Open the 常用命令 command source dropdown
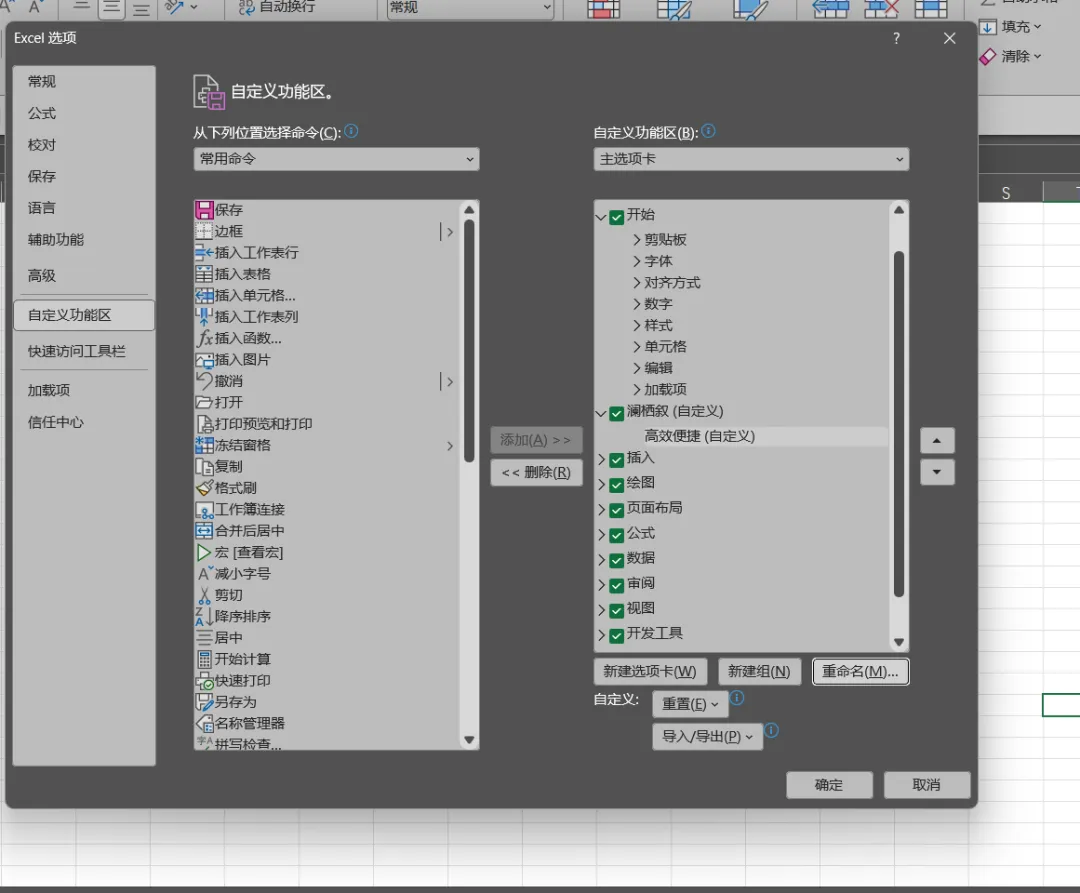Image resolution: width=1080 pixels, height=893 pixels. coord(336,159)
